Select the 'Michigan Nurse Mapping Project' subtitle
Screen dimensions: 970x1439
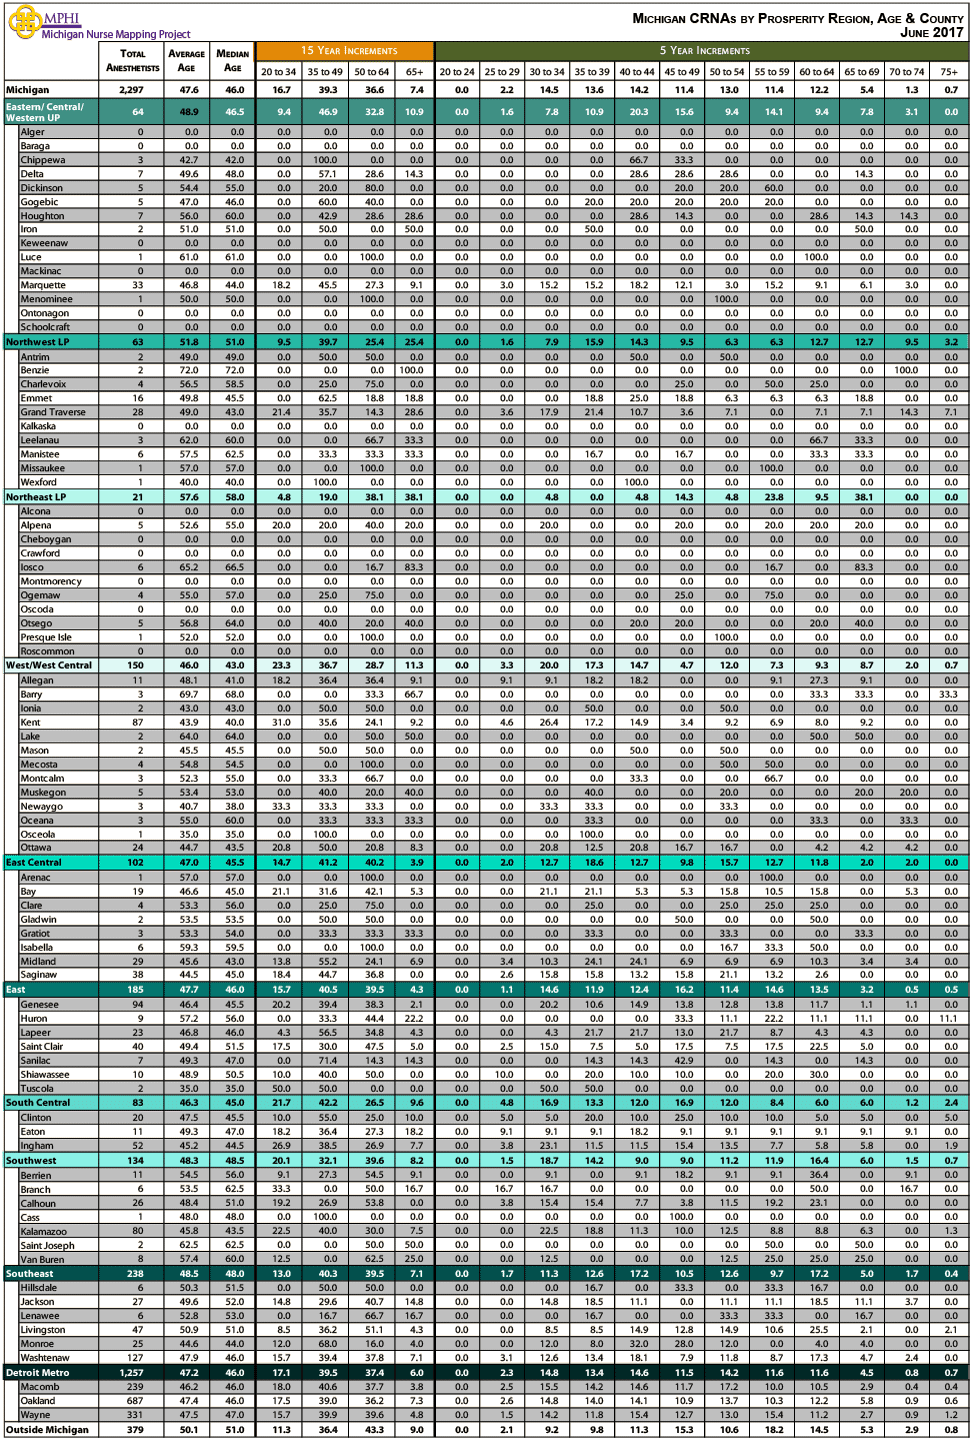point(115,34)
